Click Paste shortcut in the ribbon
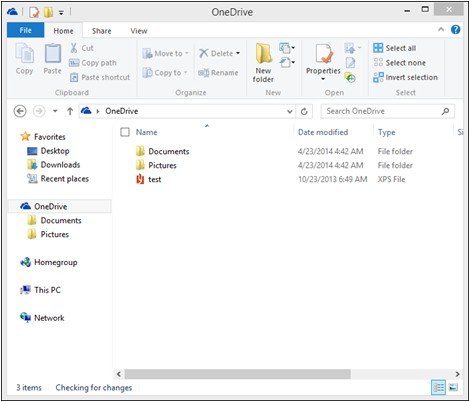The width and height of the screenshot is (470, 402). pyautogui.click(x=100, y=77)
